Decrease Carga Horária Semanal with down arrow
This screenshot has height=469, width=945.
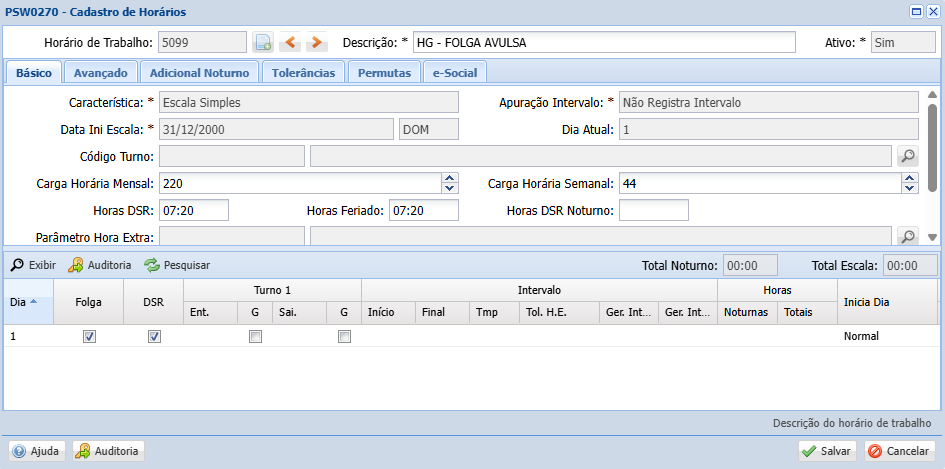tap(909, 188)
